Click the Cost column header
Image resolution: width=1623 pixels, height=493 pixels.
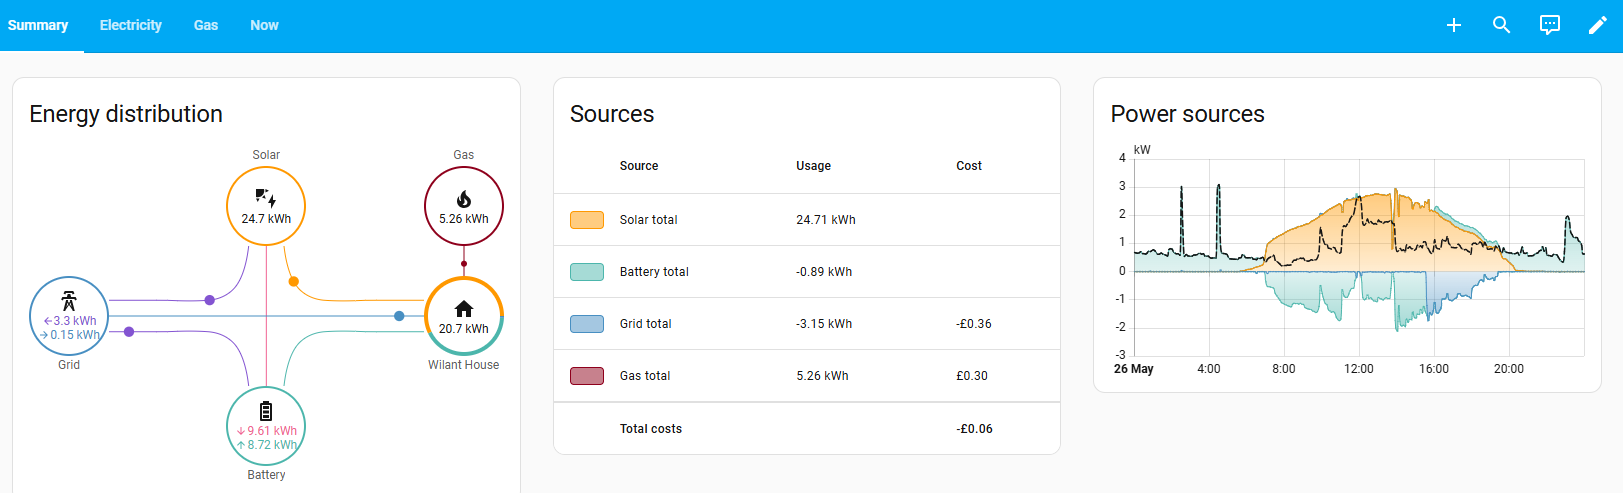969,166
